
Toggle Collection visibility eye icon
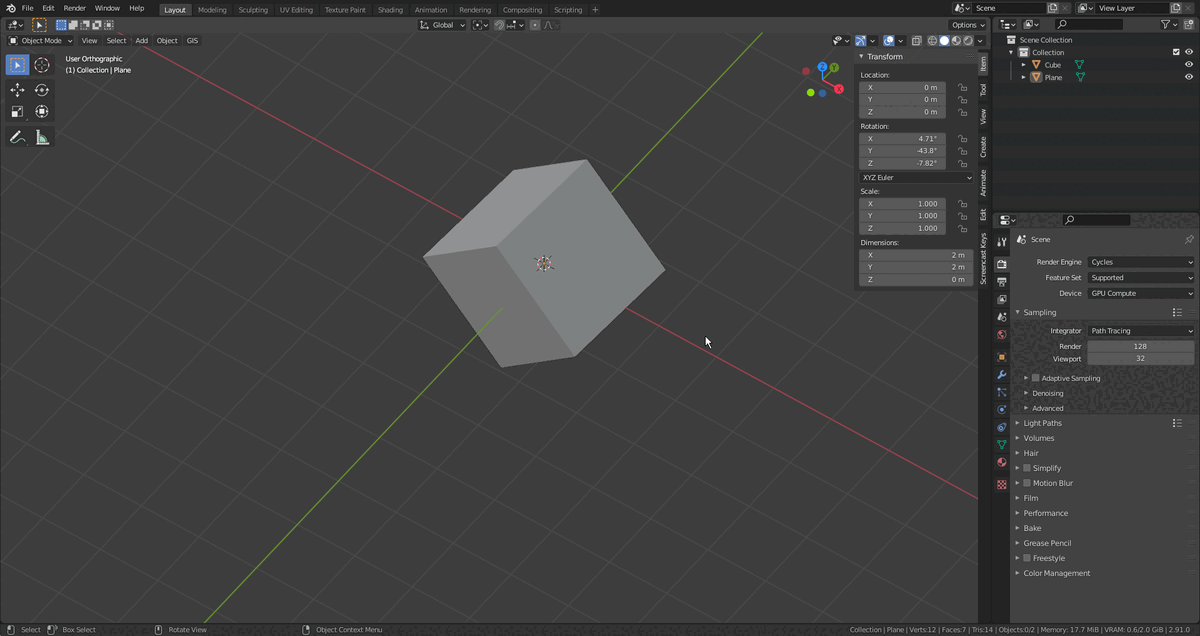[1189, 52]
